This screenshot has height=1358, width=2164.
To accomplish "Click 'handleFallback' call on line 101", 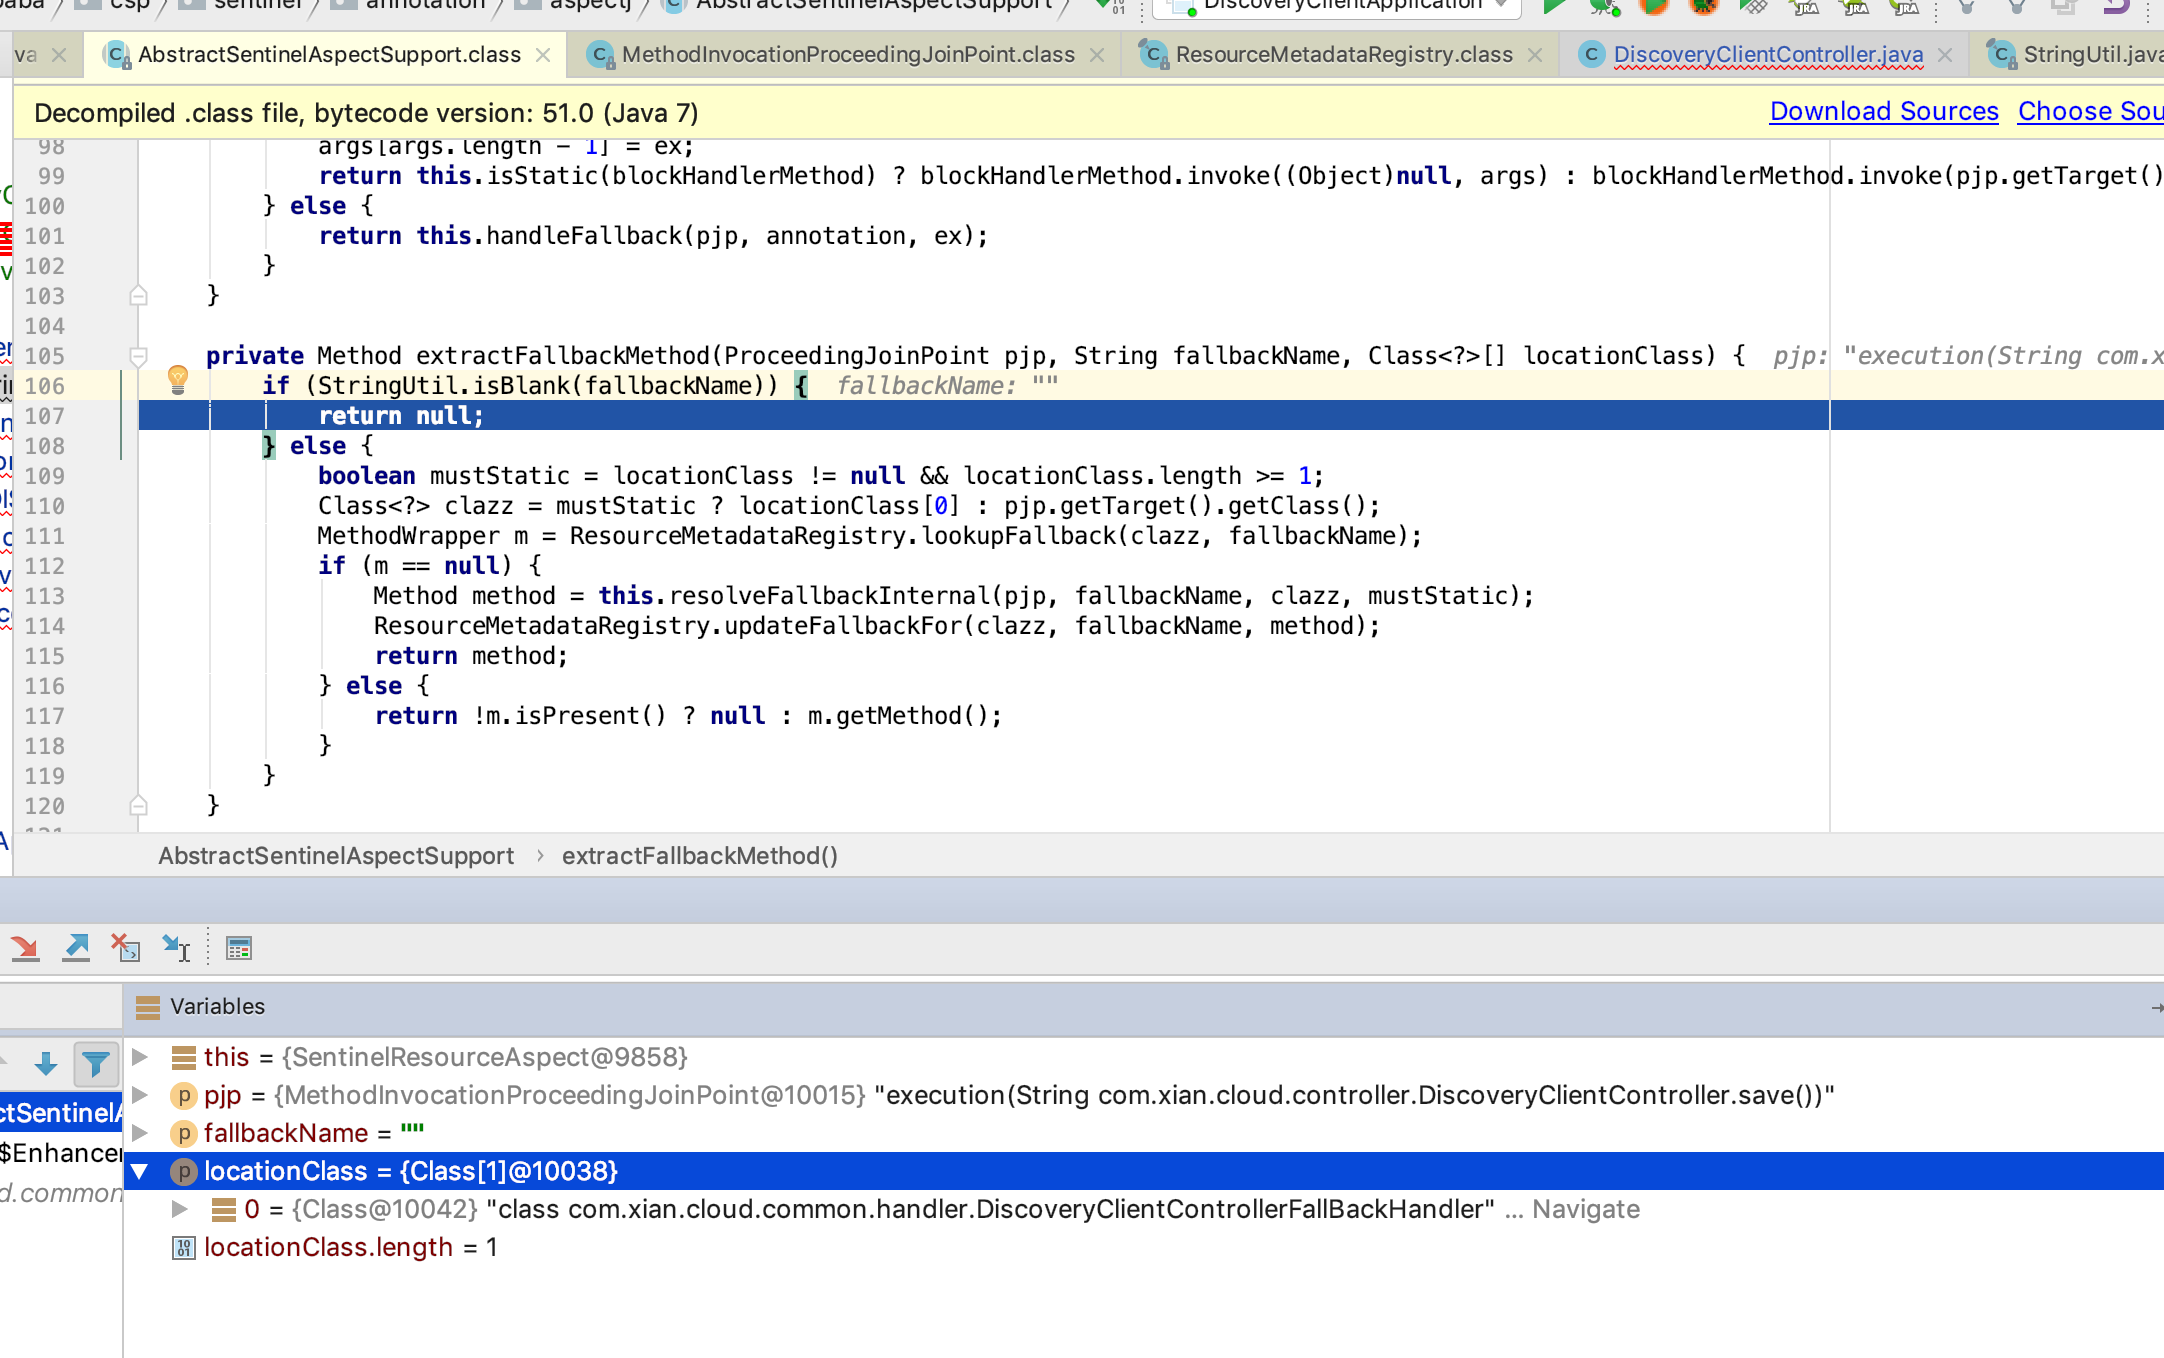I will [583, 236].
